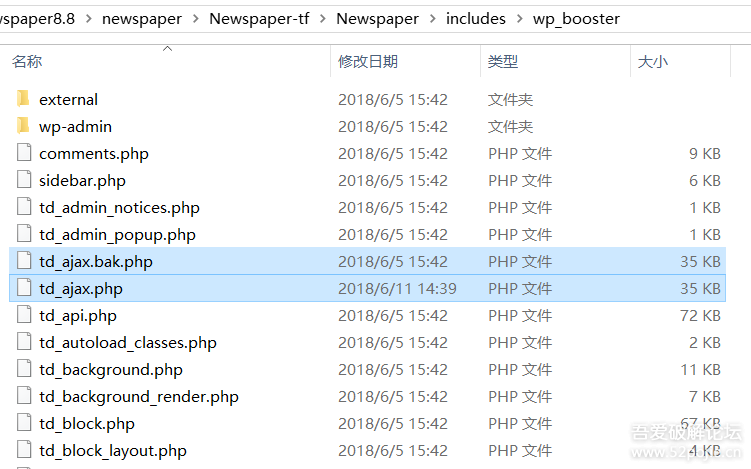Open the chevron before wp_booster breadcrumb

pyautogui.click(x=520, y=19)
